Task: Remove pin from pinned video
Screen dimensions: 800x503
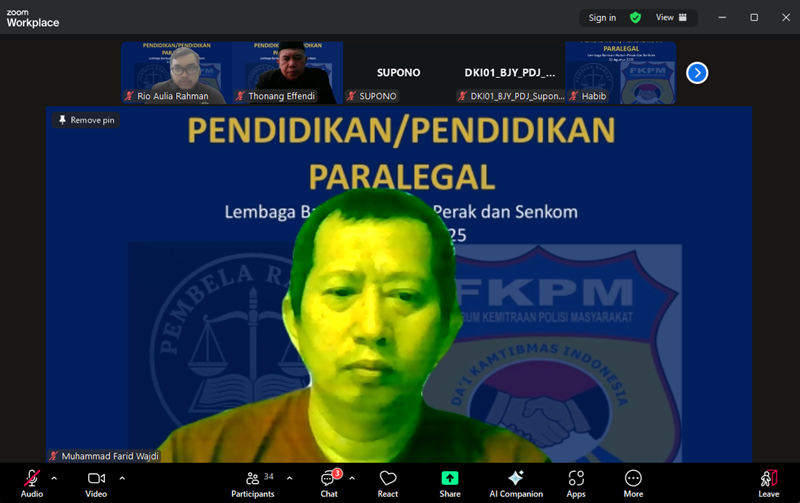Action: 86,120
